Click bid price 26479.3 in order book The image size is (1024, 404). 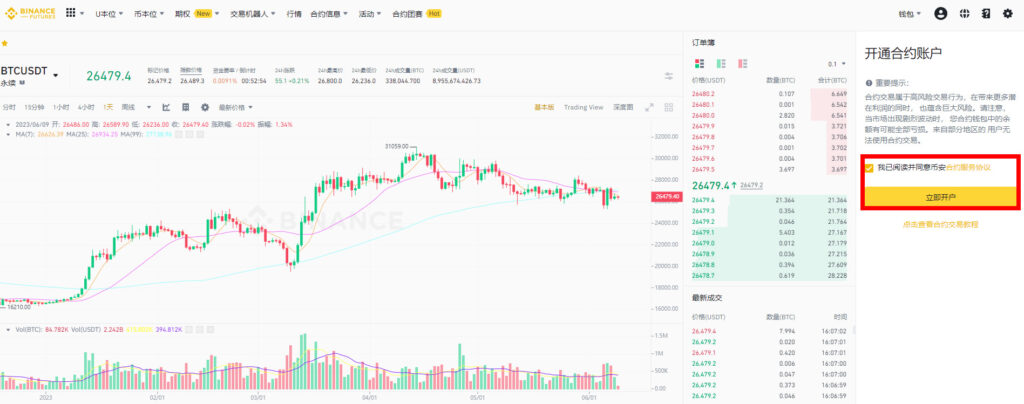(703, 211)
